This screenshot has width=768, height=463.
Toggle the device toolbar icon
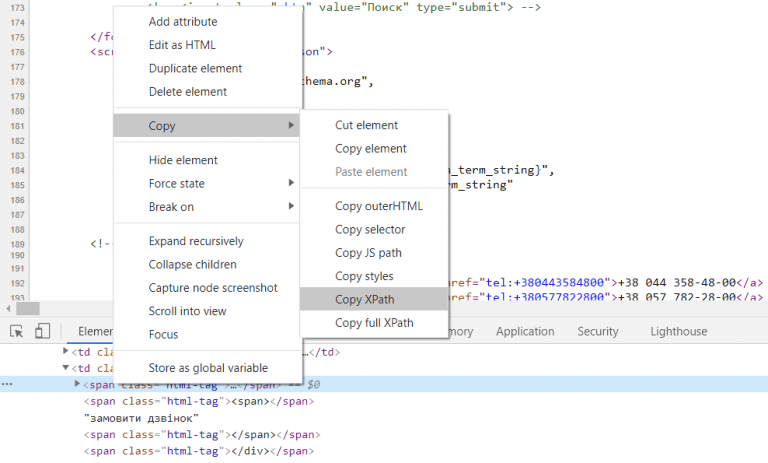42,331
